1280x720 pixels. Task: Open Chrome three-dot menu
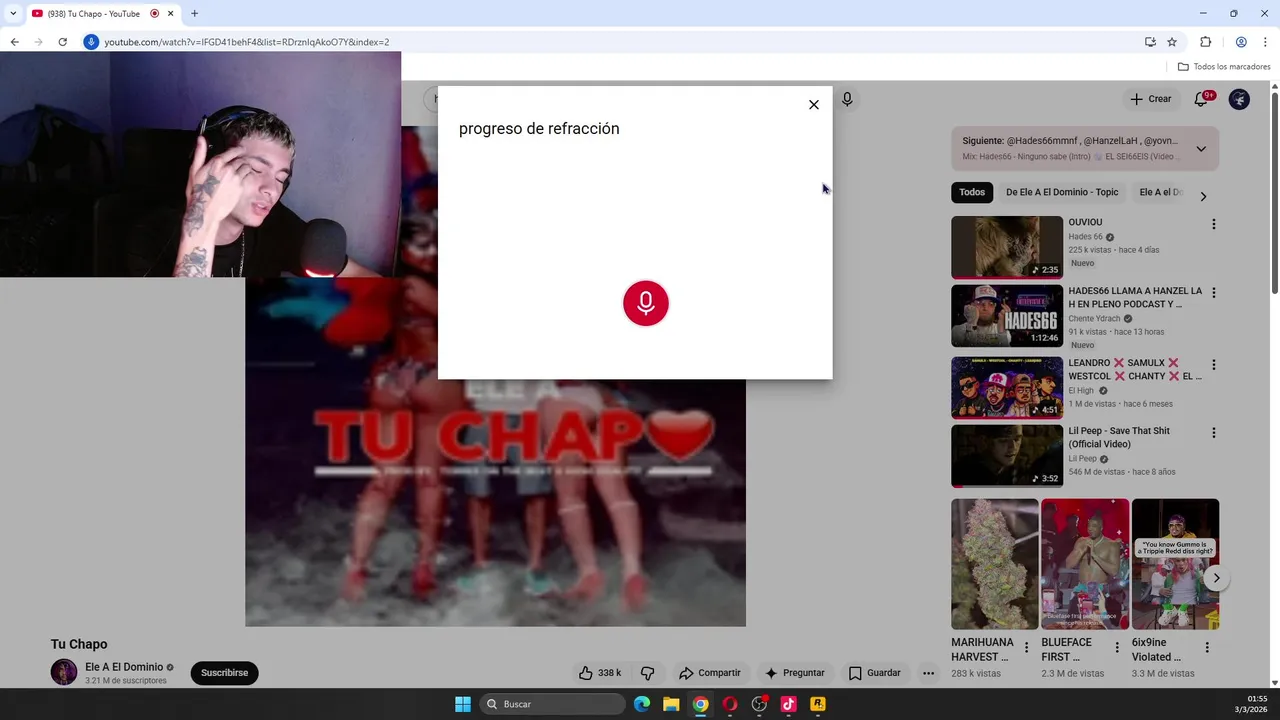[1265, 42]
